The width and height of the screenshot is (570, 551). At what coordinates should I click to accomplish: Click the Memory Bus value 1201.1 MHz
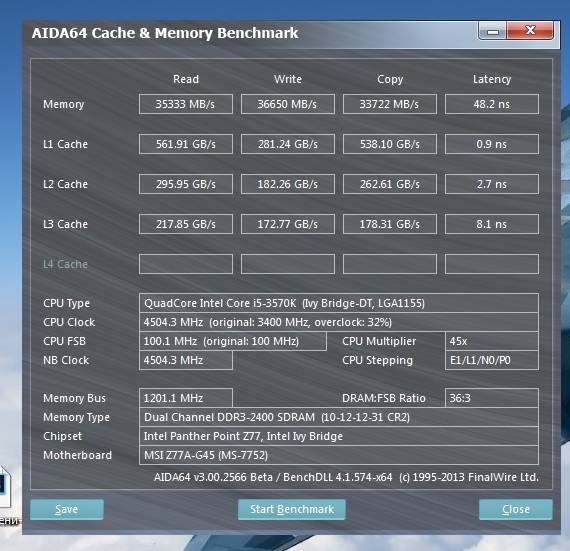coord(186,398)
